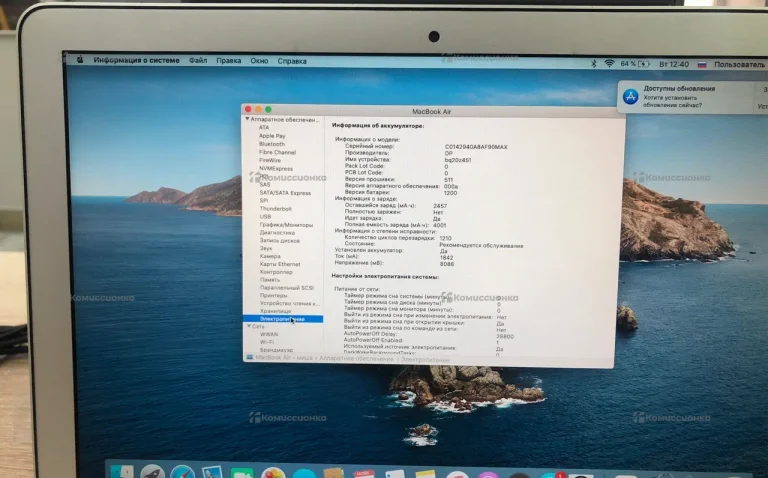
Task: Click the Информация об аккумуляторе heading
Action: click(x=378, y=126)
